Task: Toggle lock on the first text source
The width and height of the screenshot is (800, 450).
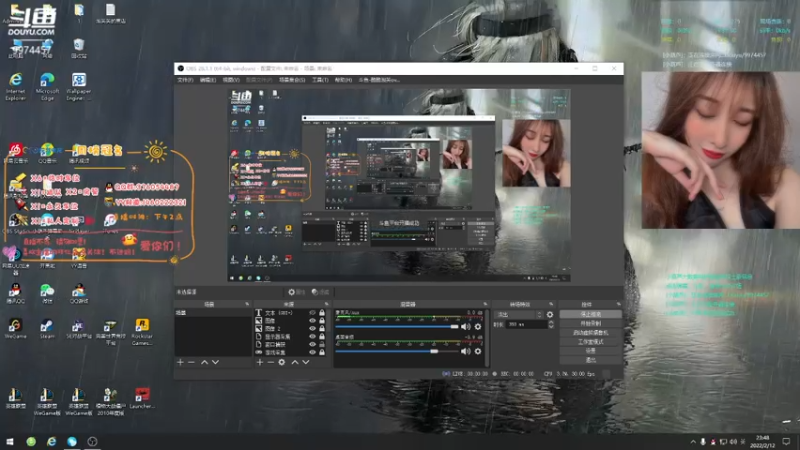Action: (x=323, y=313)
